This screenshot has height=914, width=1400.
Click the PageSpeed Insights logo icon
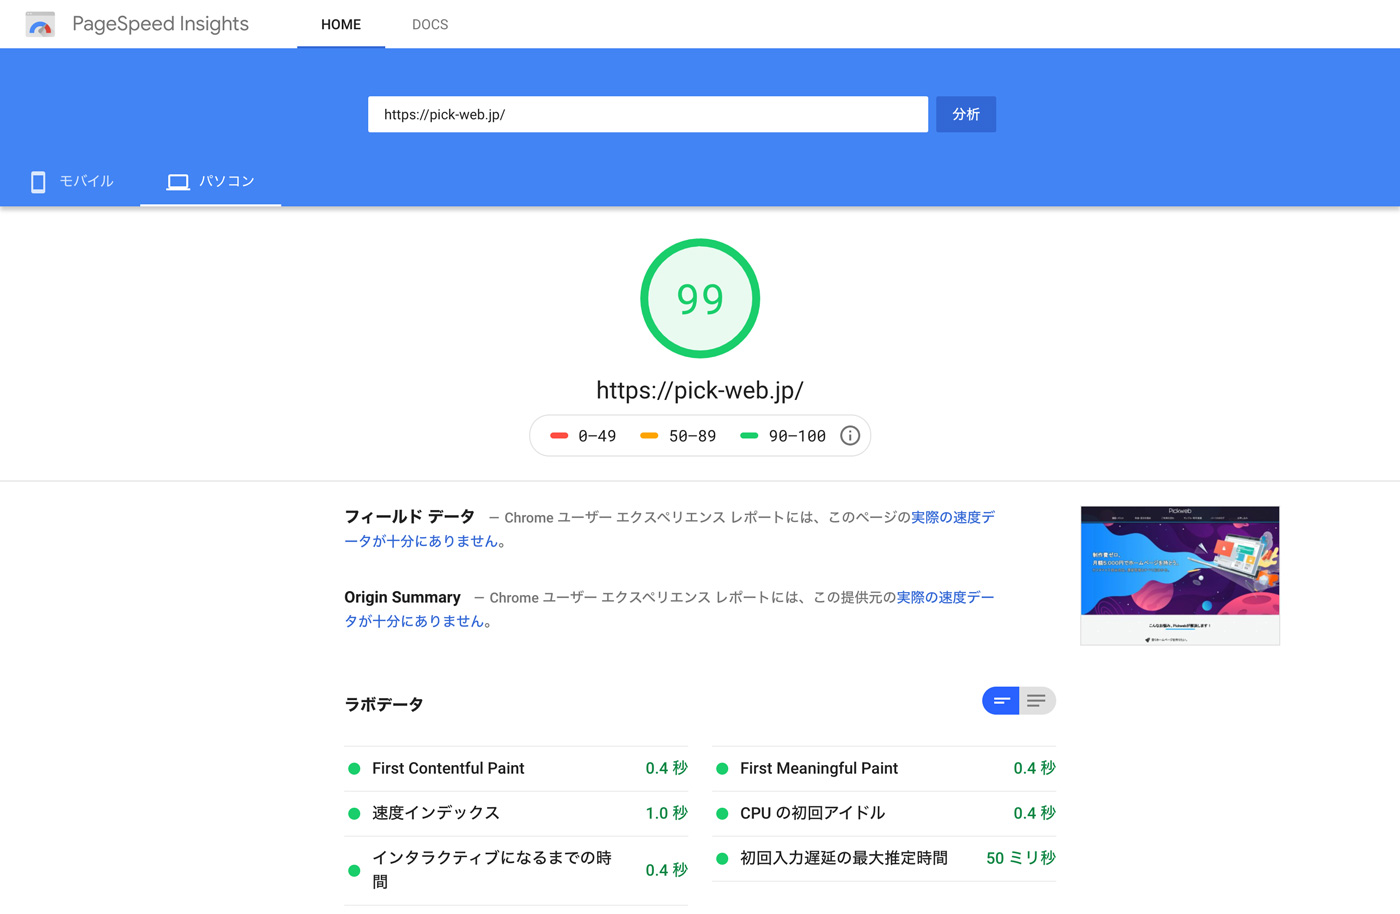tap(40, 24)
